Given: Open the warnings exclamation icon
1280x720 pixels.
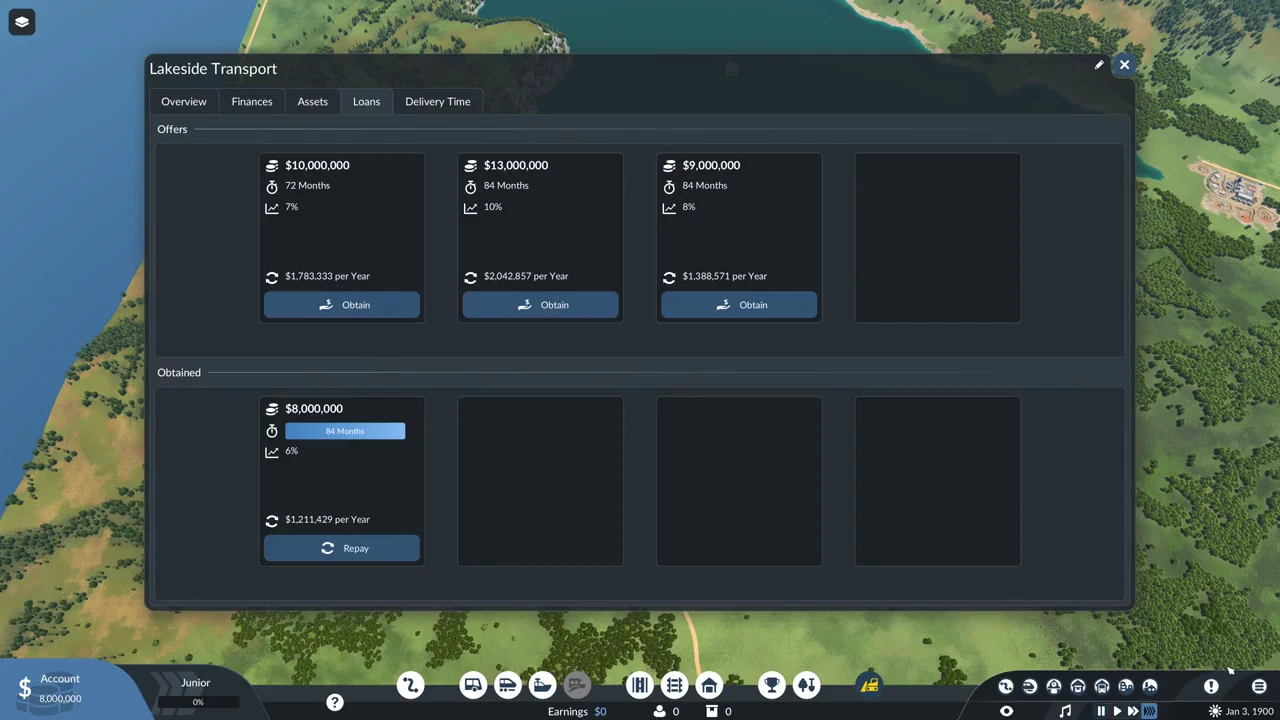Looking at the screenshot, I should click(x=1211, y=686).
